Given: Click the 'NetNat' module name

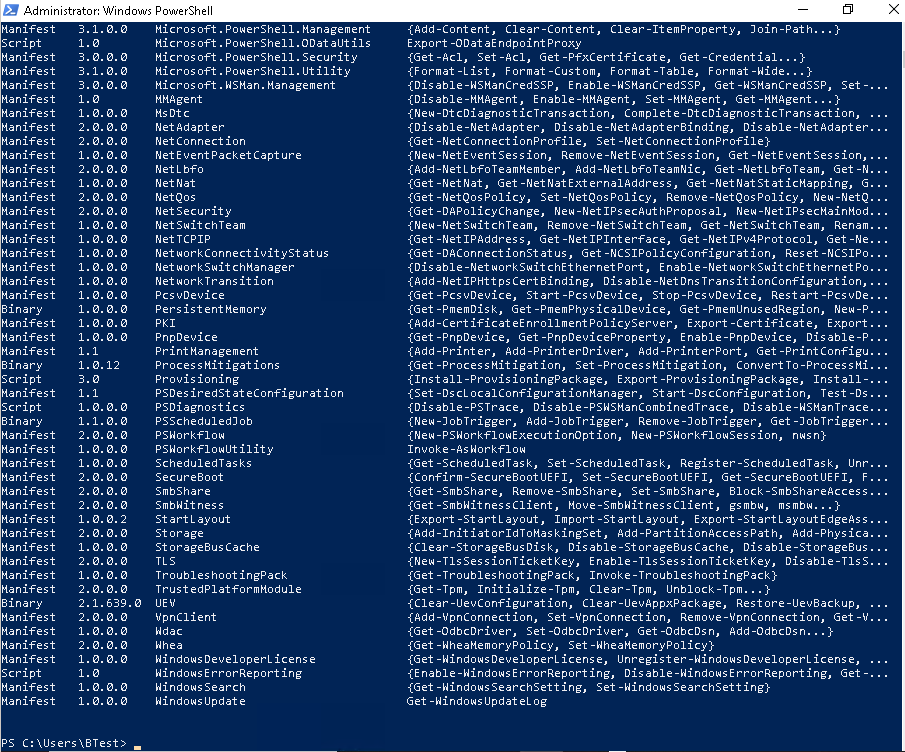Looking at the screenshot, I should coord(175,184).
